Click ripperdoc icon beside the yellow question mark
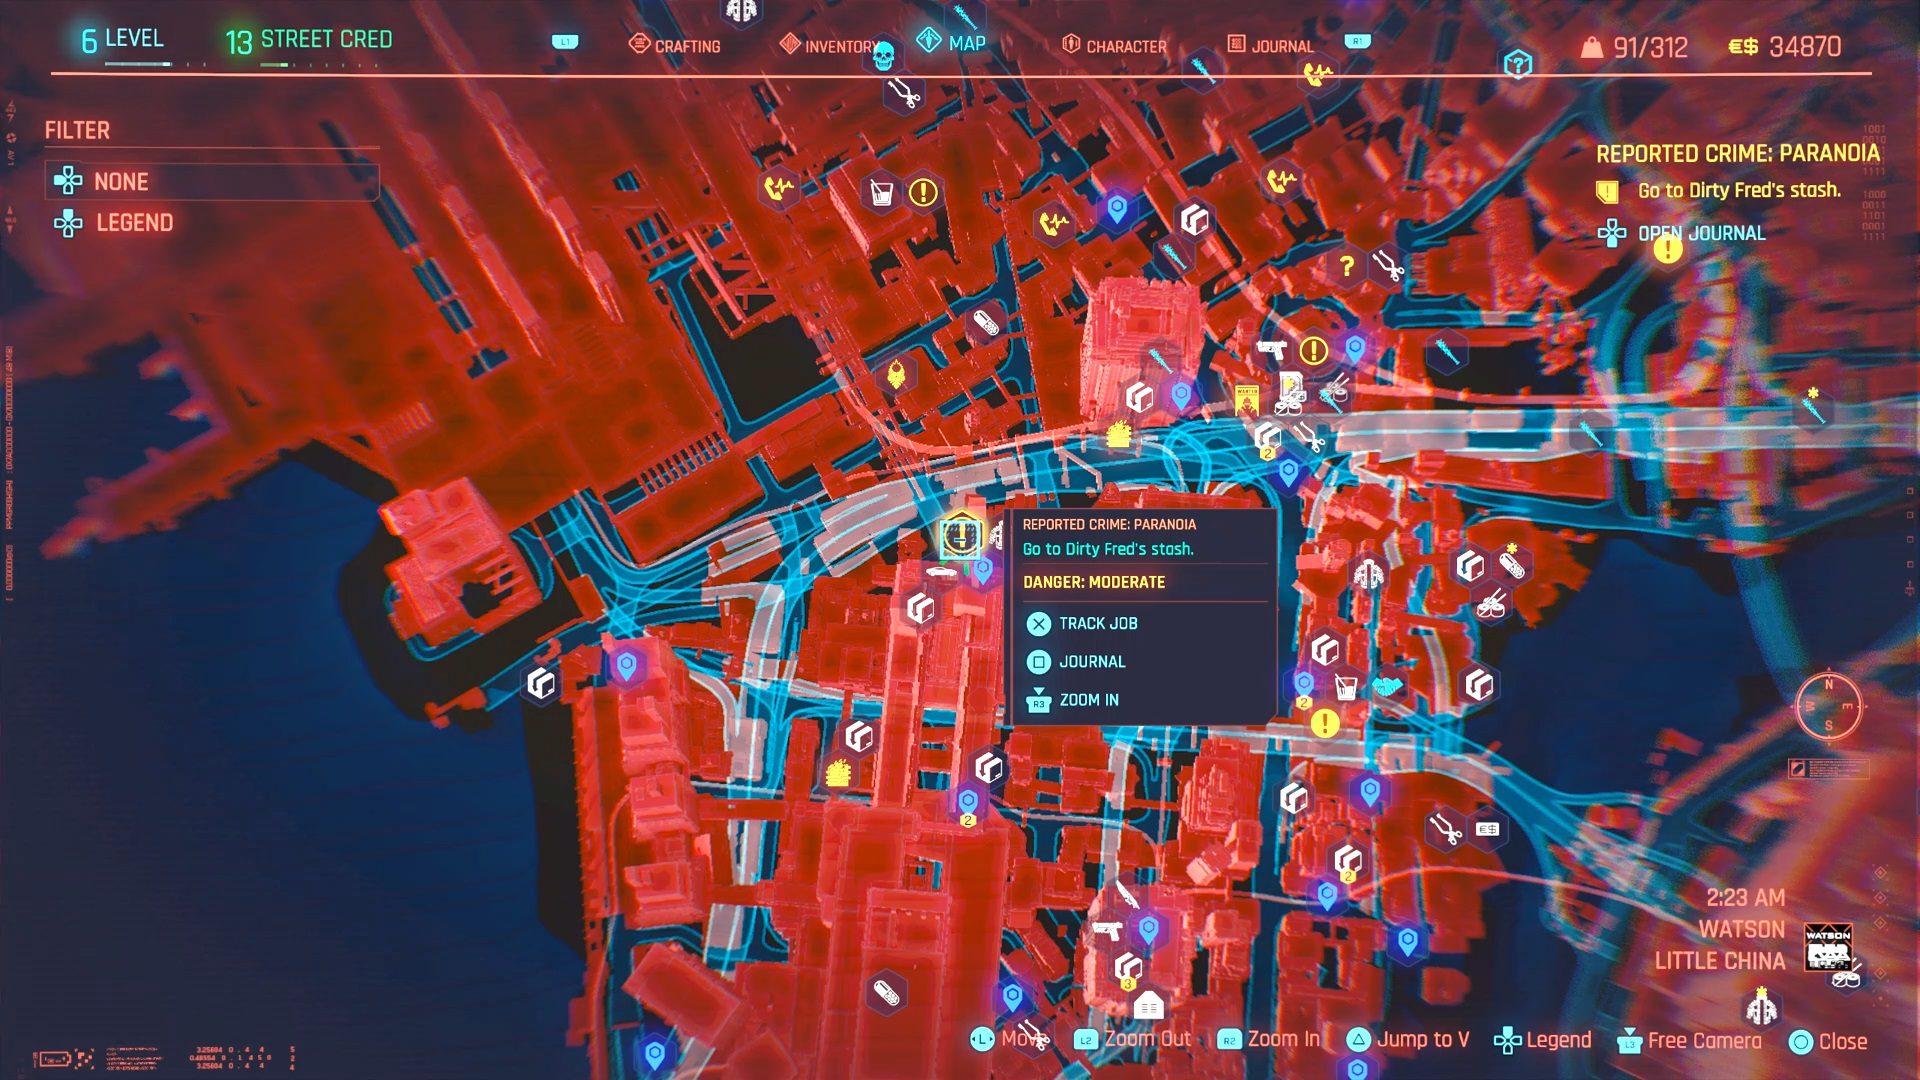 click(x=1388, y=266)
